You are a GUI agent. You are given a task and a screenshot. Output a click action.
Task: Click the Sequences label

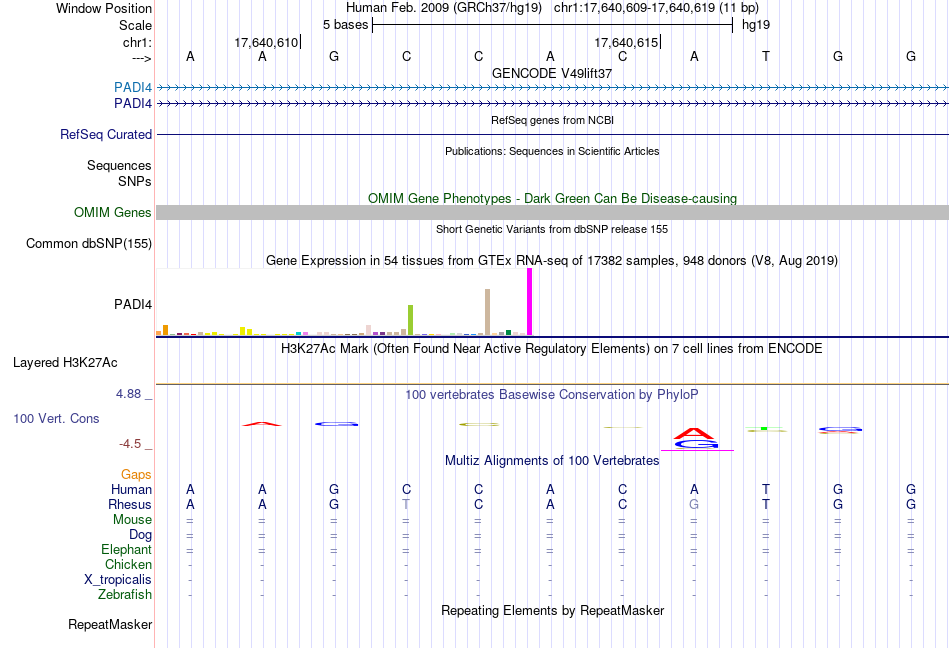[119, 165]
